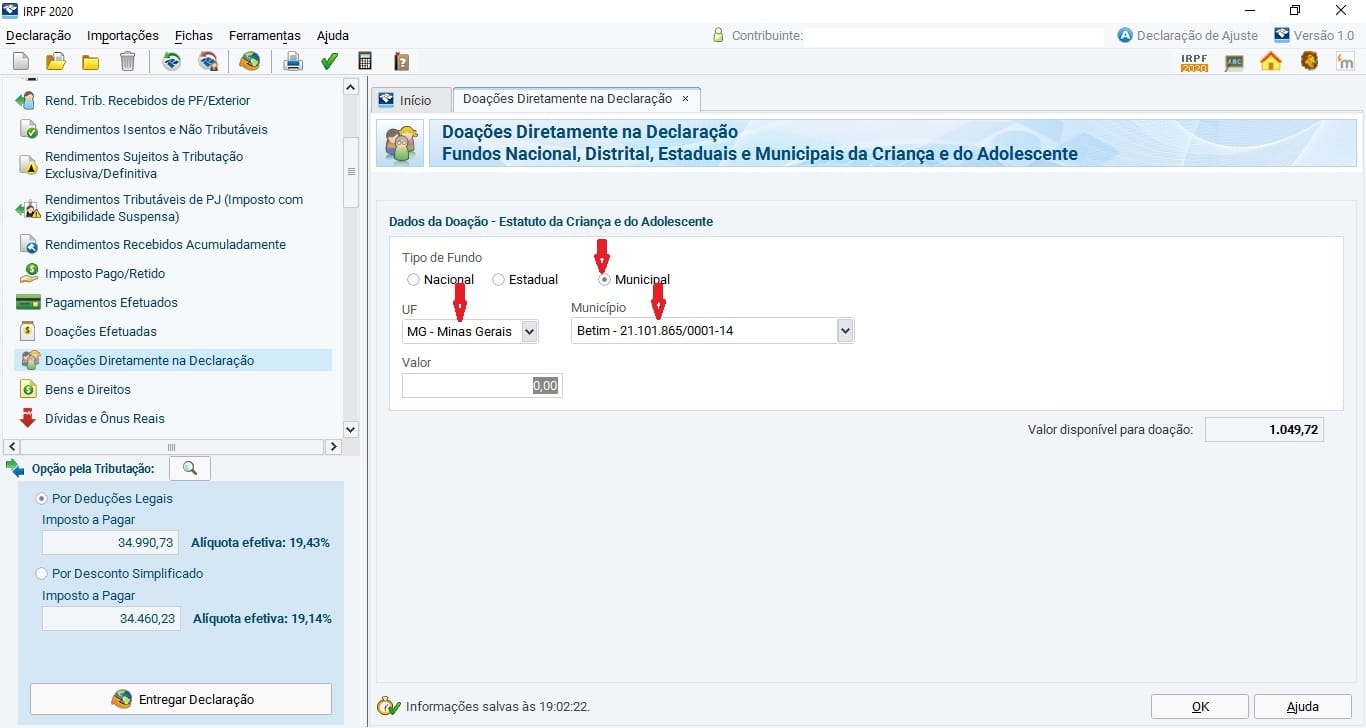This screenshot has width=1366, height=728.
Task: Switch to the Início tab
Action: click(405, 100)
